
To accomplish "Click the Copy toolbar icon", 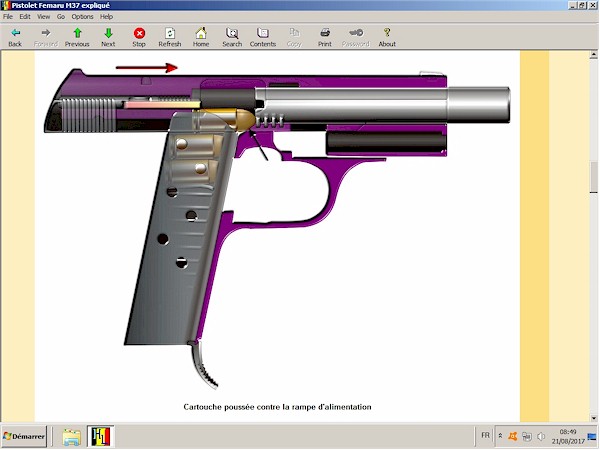I will point(294,37).
